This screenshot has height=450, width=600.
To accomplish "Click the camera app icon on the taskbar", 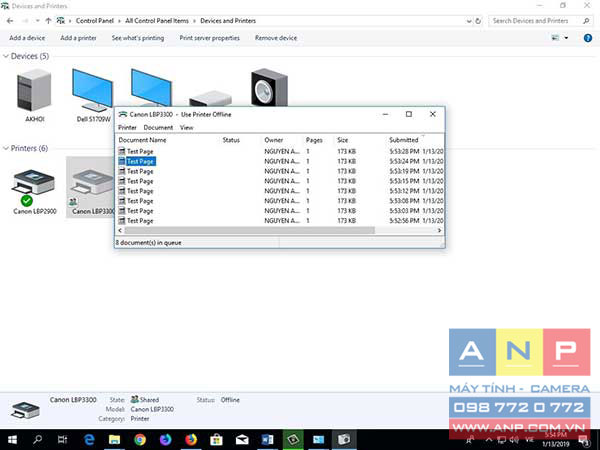I will 344,440.
